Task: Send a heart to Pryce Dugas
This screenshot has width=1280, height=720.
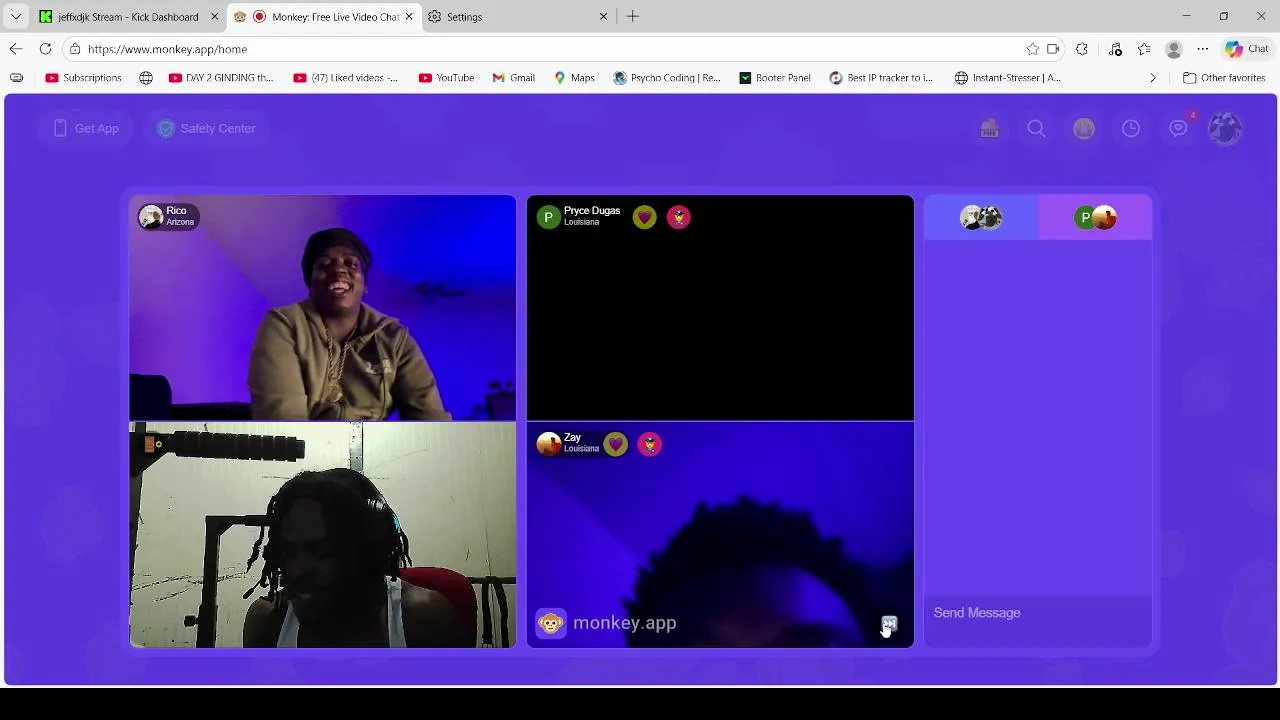Action: coord(644,217)
